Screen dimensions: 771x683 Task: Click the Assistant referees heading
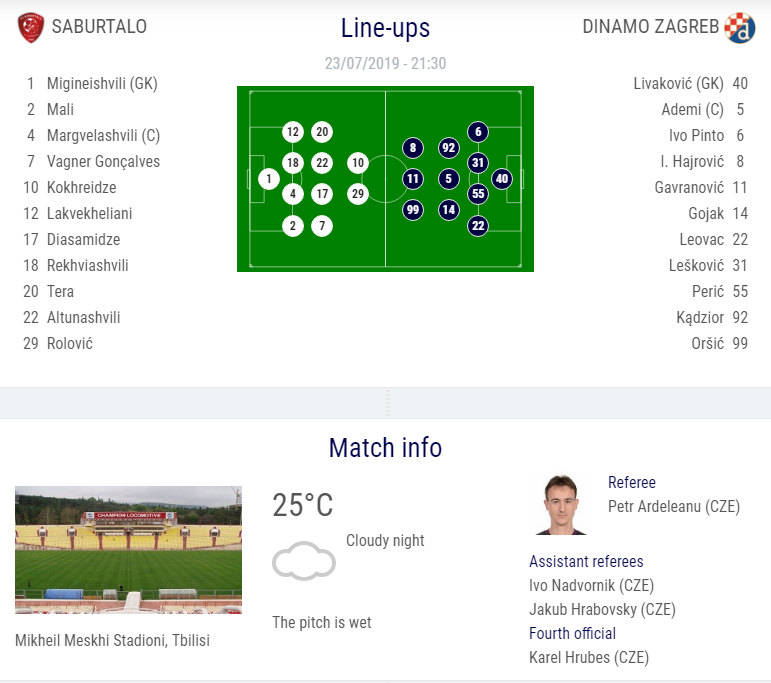(586, 562)
